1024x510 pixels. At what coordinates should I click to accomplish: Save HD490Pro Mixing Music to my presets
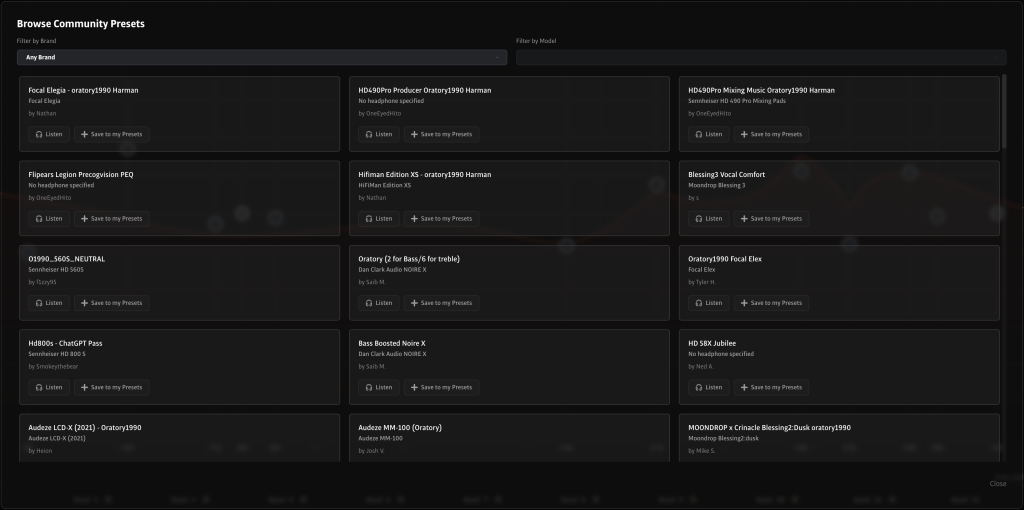click(x=771, y=135)
